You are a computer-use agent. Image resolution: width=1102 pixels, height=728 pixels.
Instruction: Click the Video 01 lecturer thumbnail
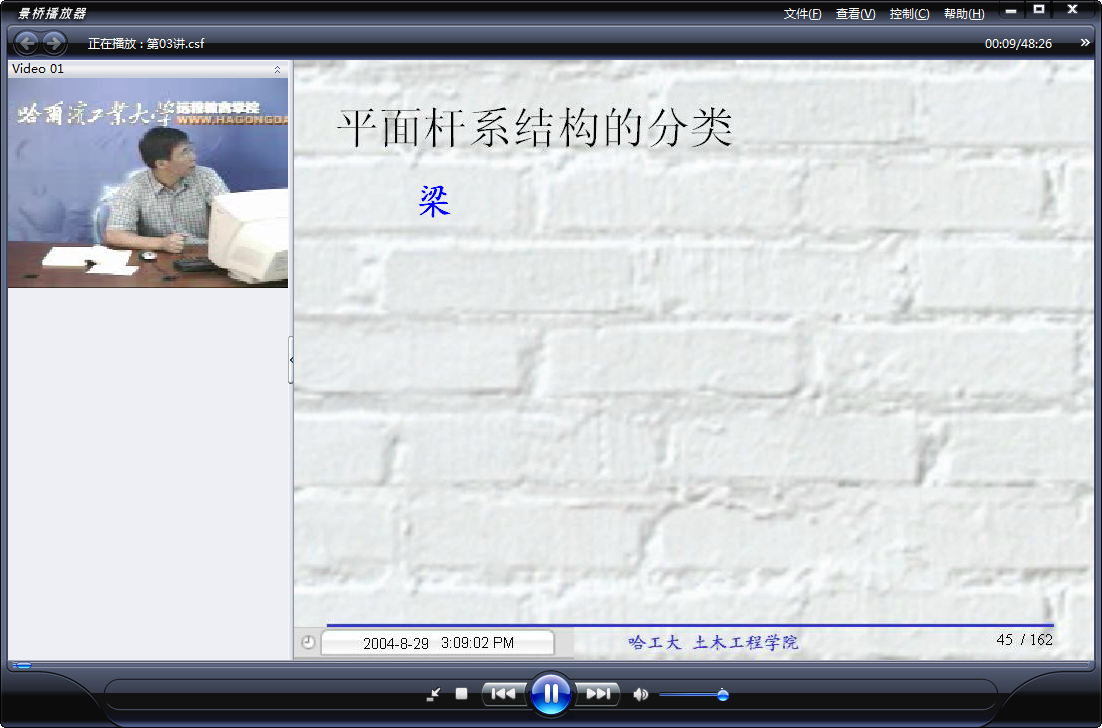(148, 183)
